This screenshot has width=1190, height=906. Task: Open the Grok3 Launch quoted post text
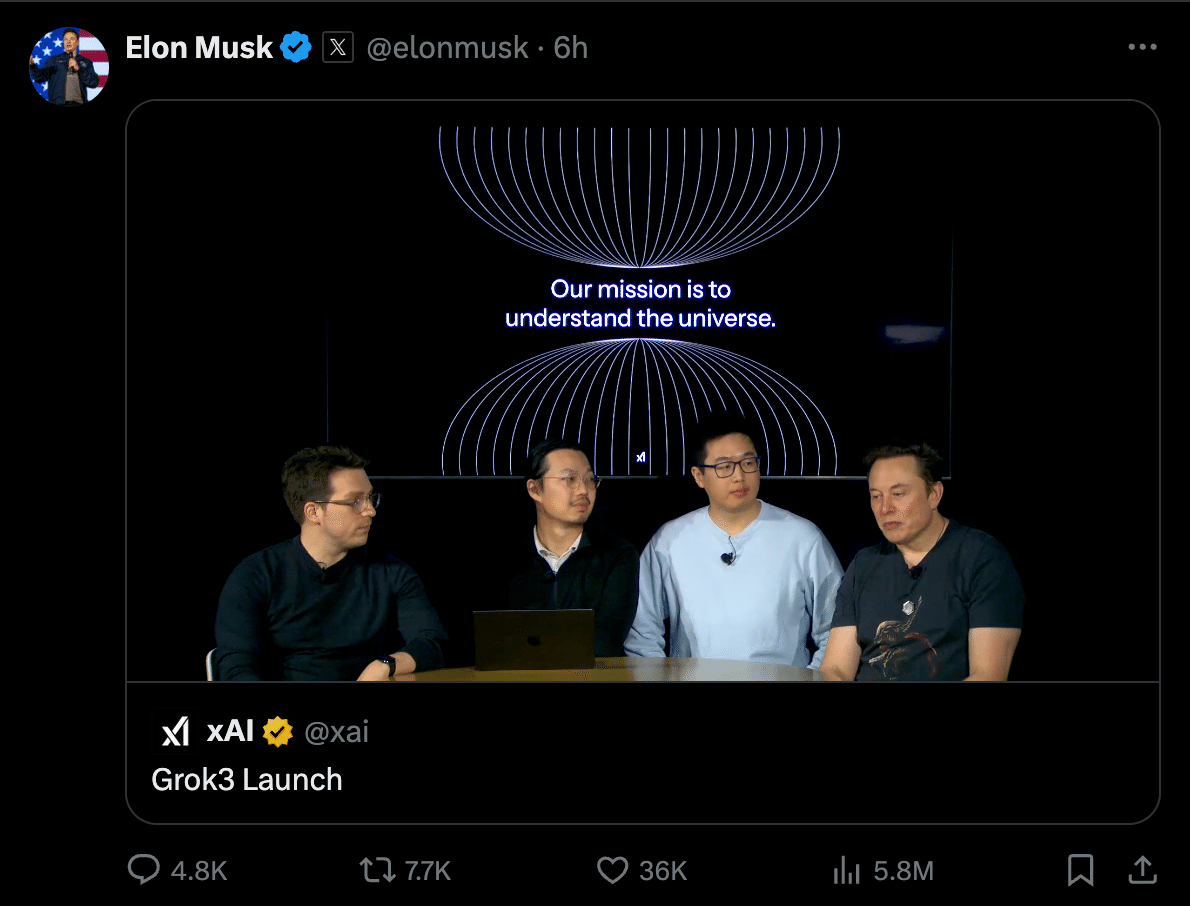click(247, 780)
